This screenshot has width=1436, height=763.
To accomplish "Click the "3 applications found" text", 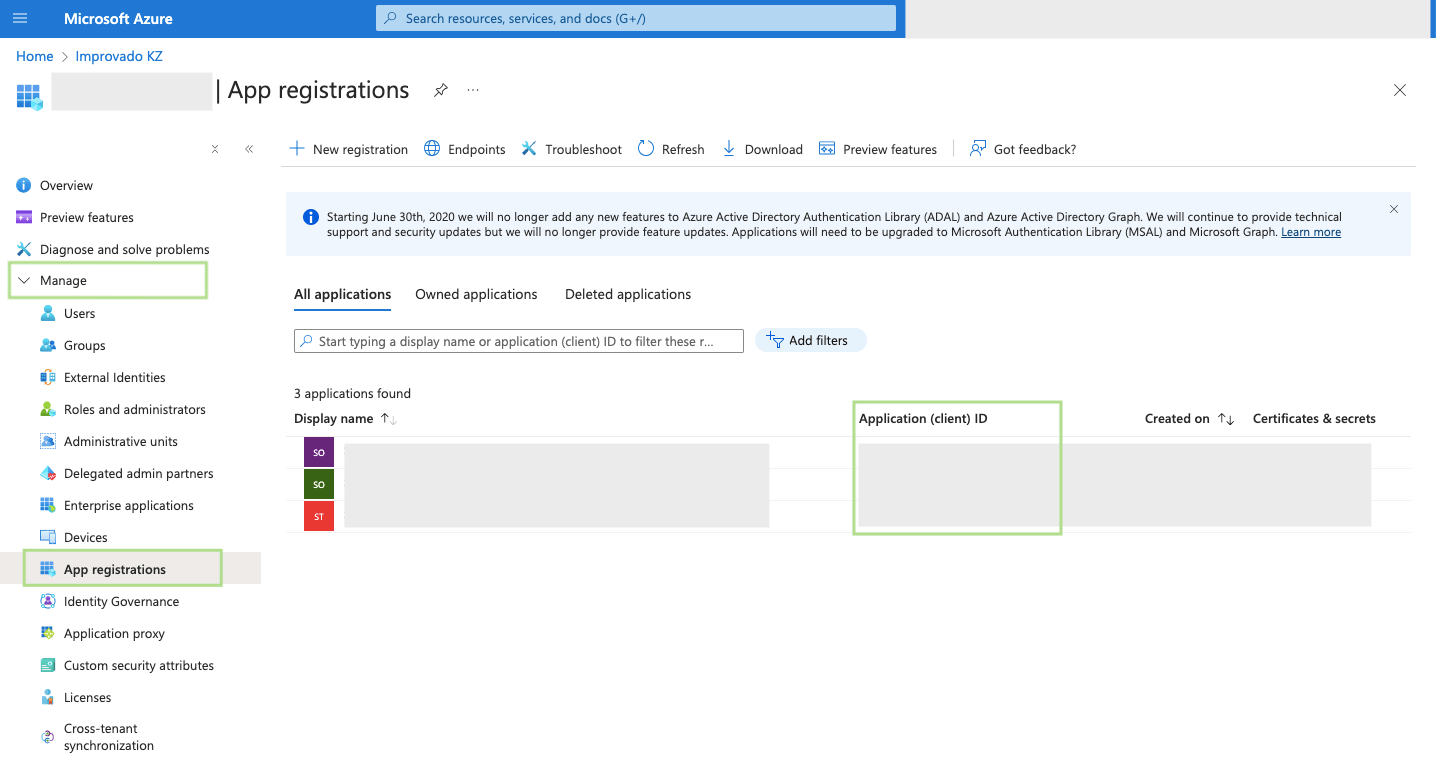I will [x=352, y=393].
